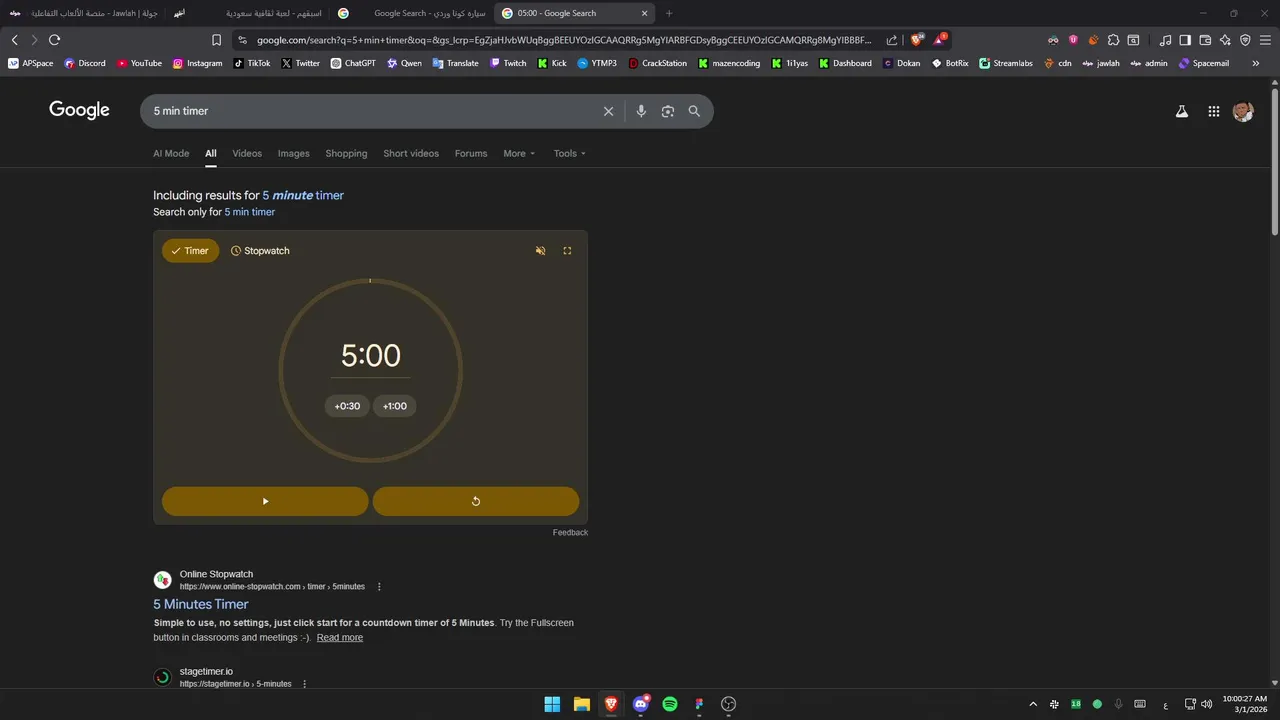Open the Discord bookmark

84,63
